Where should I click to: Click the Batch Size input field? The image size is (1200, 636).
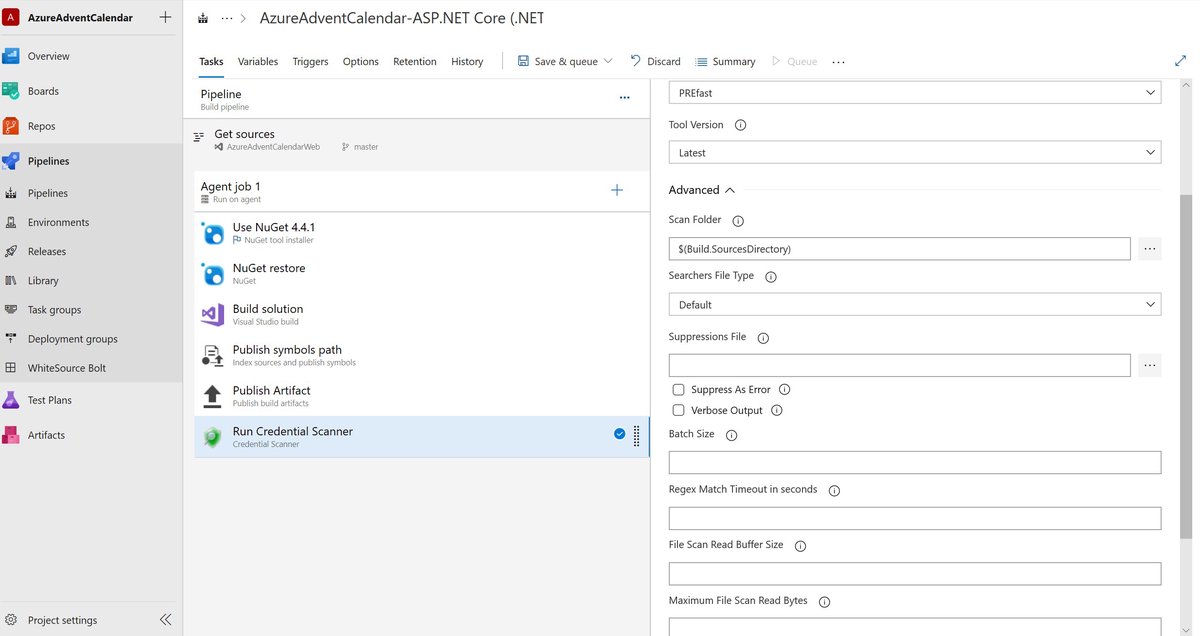click(x=915, y=462)
